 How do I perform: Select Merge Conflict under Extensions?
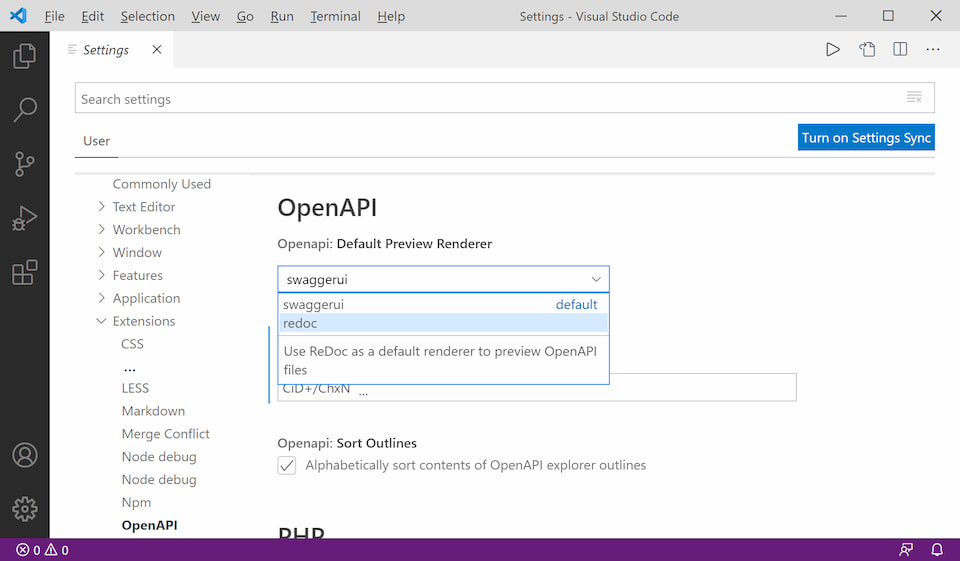pyautogui.click(x=165, y=434)
